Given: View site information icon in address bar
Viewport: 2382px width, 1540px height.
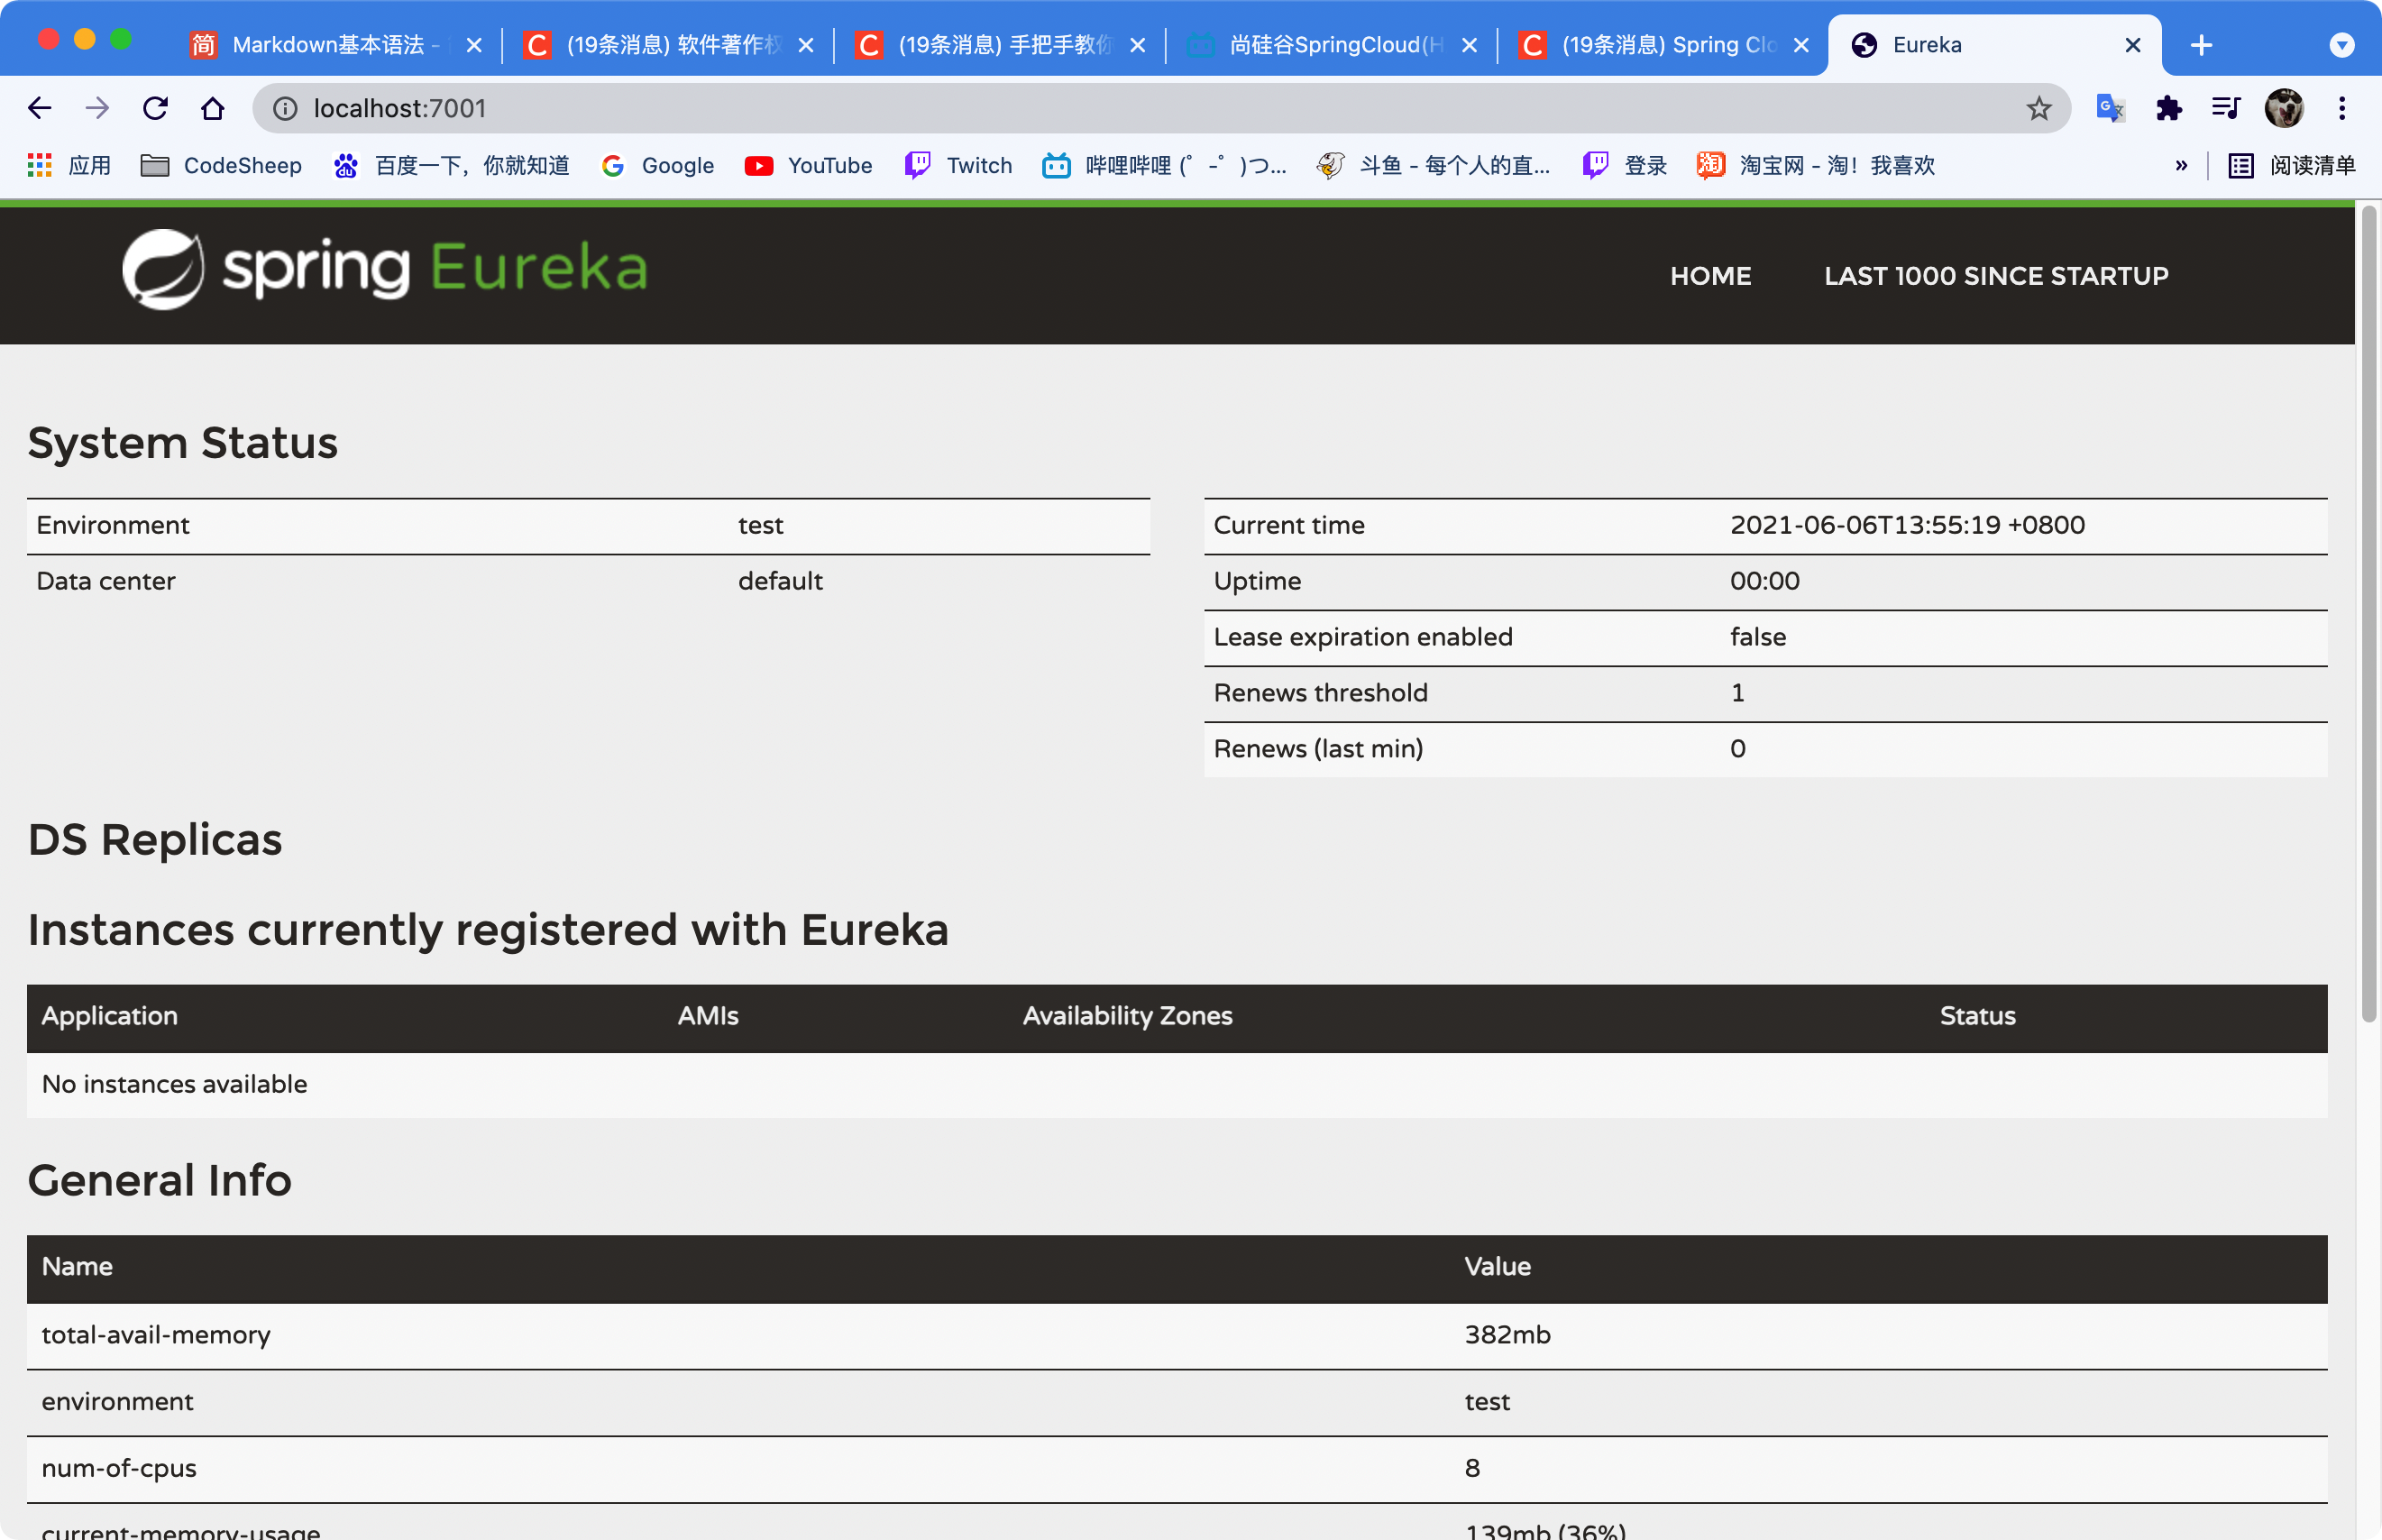Looking at the screenshot, I should click(285, 108).
